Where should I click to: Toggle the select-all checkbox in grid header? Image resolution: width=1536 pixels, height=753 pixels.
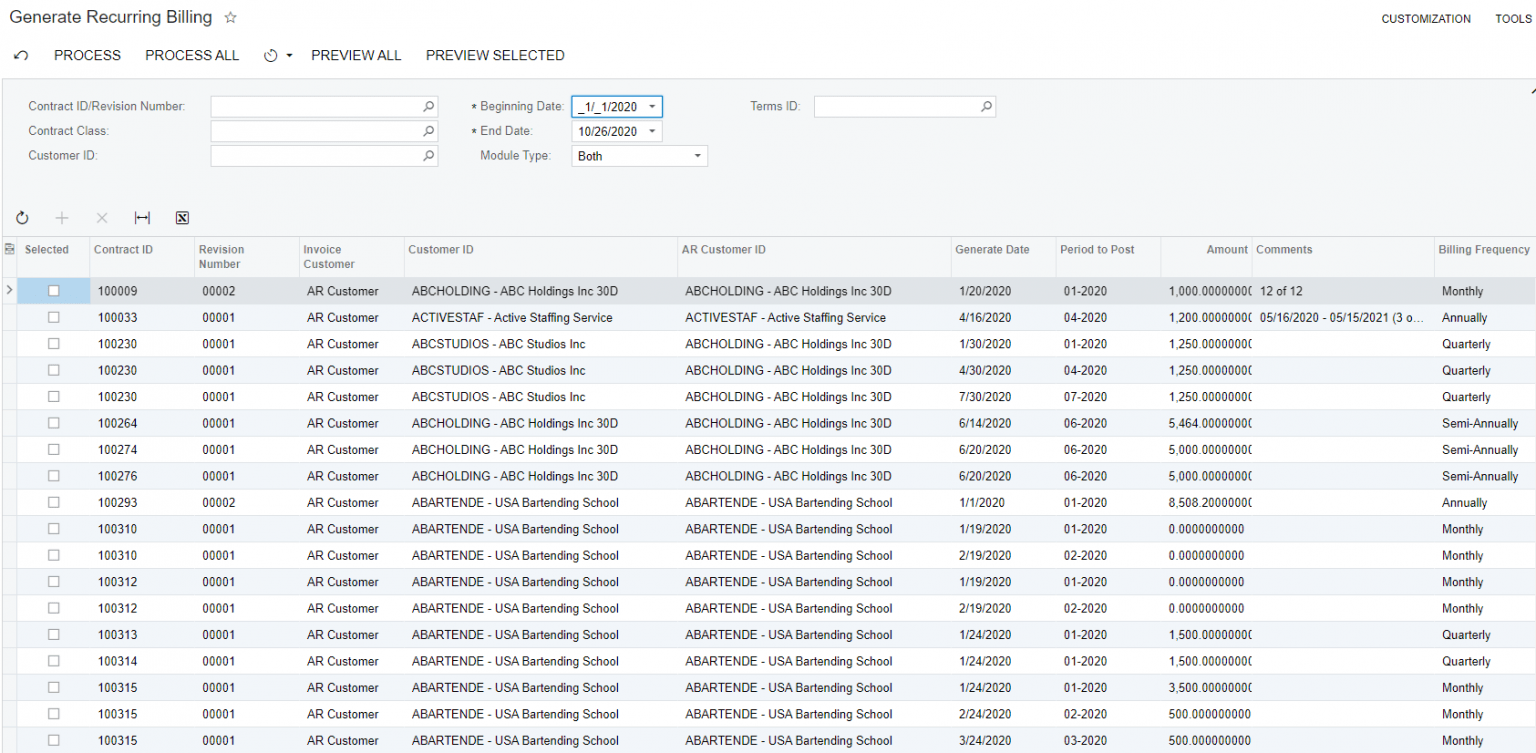coord(9,249)
